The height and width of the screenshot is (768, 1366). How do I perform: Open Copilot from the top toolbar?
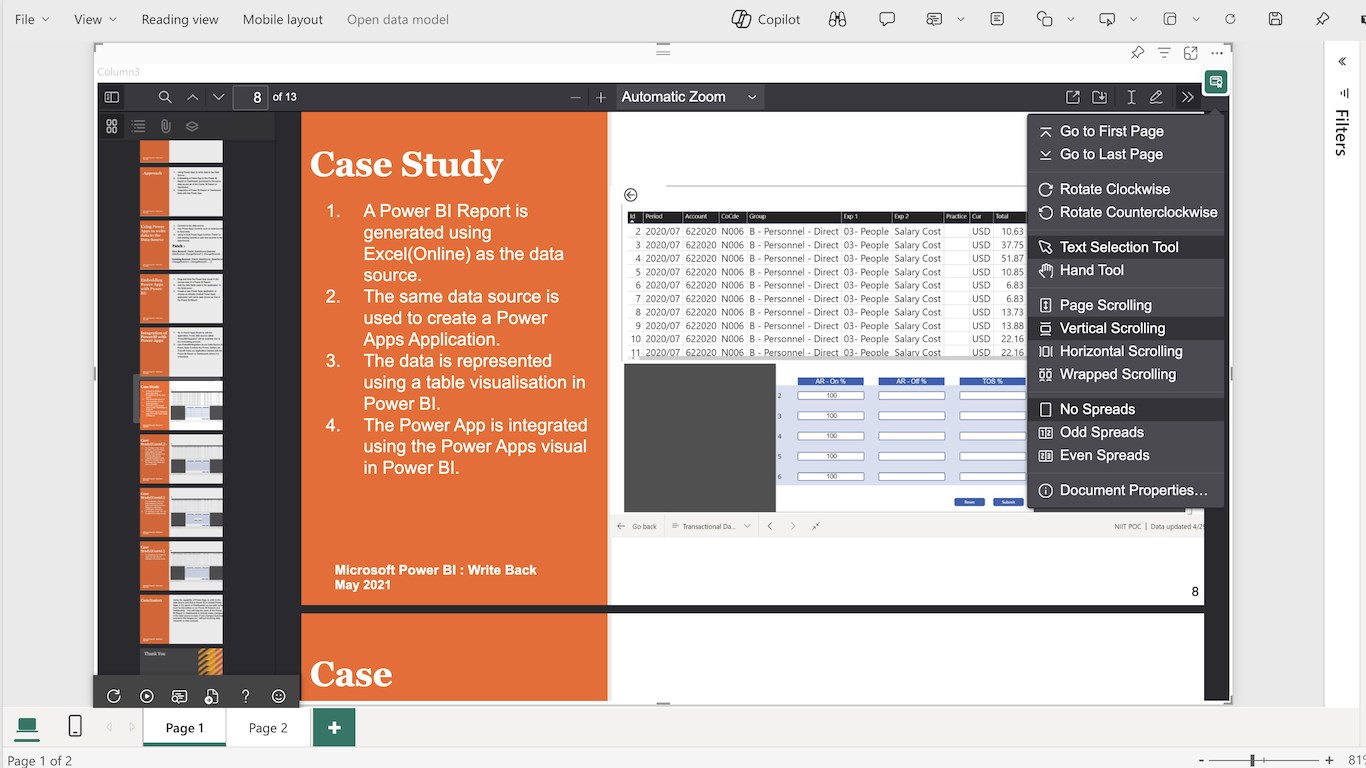pyautogui.click(x=765, y=19)
